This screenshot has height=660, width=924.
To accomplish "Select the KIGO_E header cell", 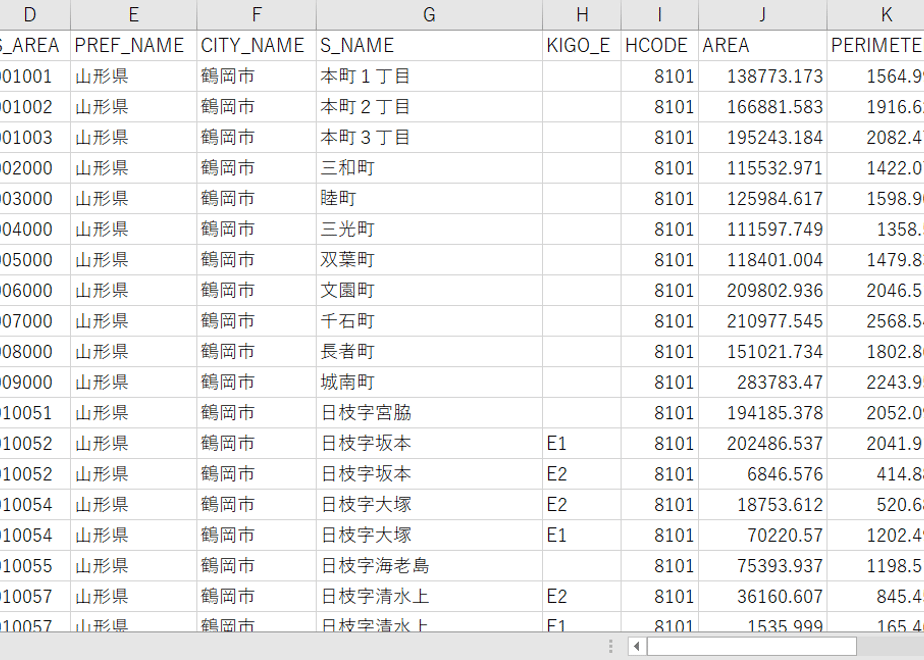I will point(582,45).
